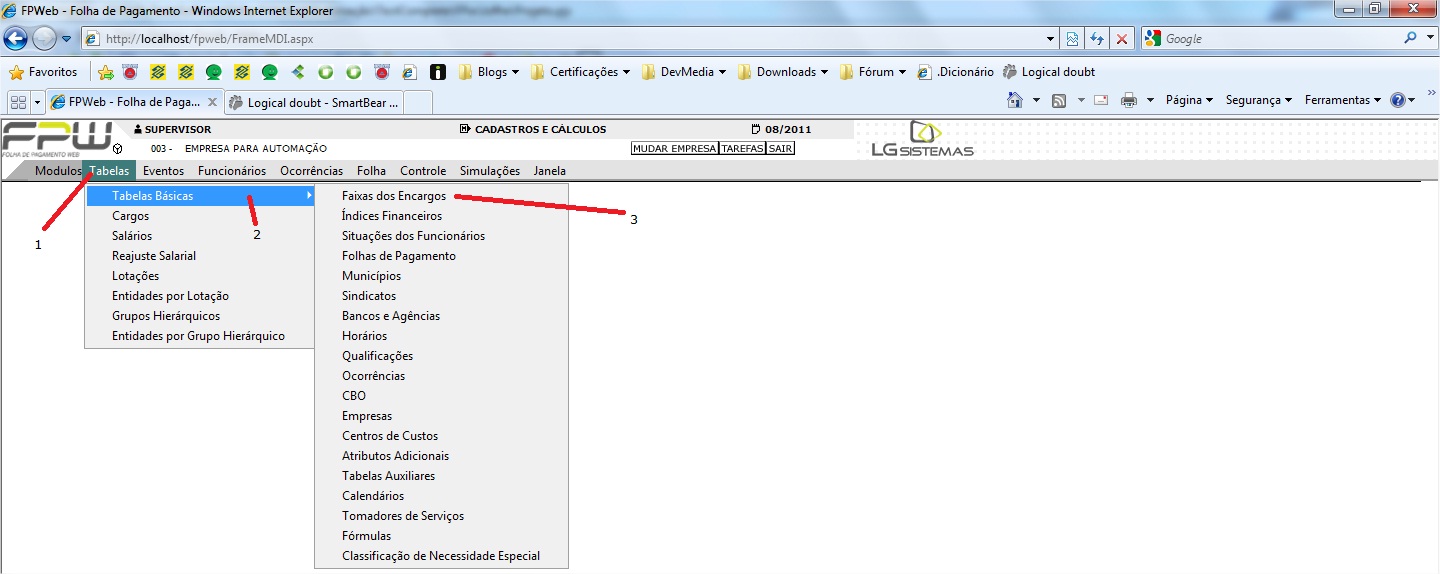Click the Compatibility View icon in address bar
Viewport: 1440px width, 574px height.
tap(1072, 39)
